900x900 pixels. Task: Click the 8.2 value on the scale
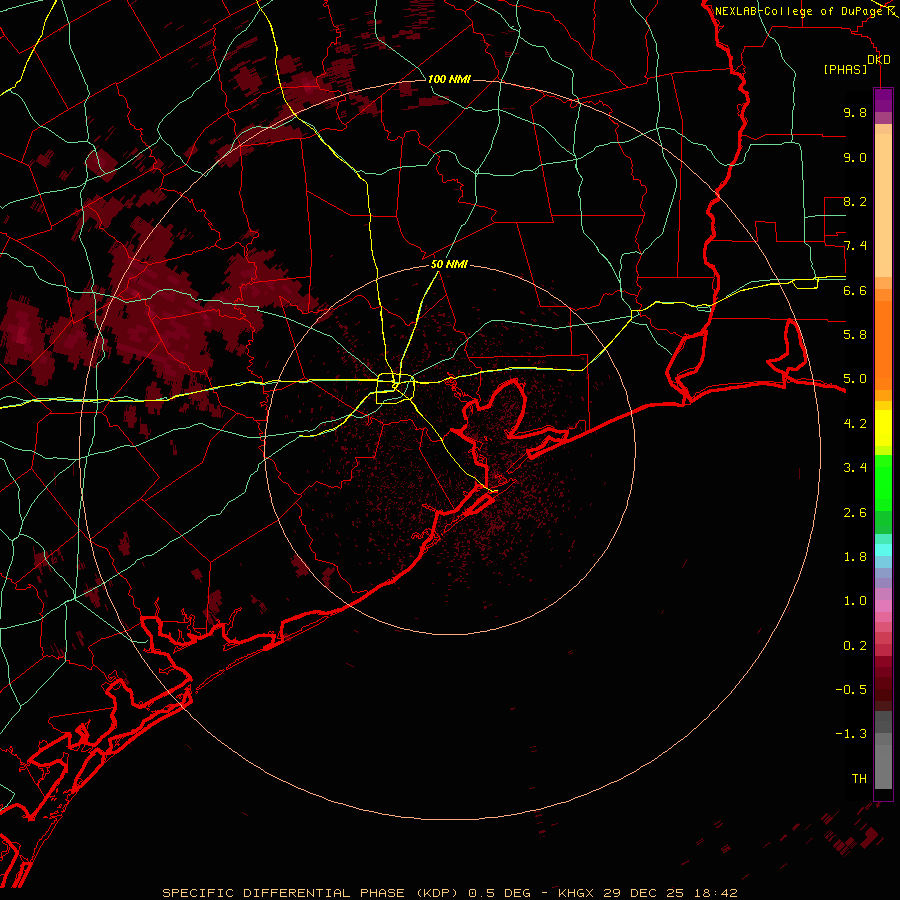[855, 201]
